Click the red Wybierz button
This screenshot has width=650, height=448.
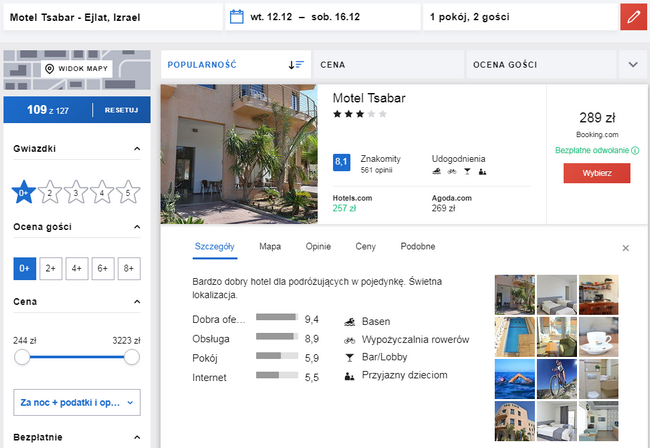click(596, 172)
